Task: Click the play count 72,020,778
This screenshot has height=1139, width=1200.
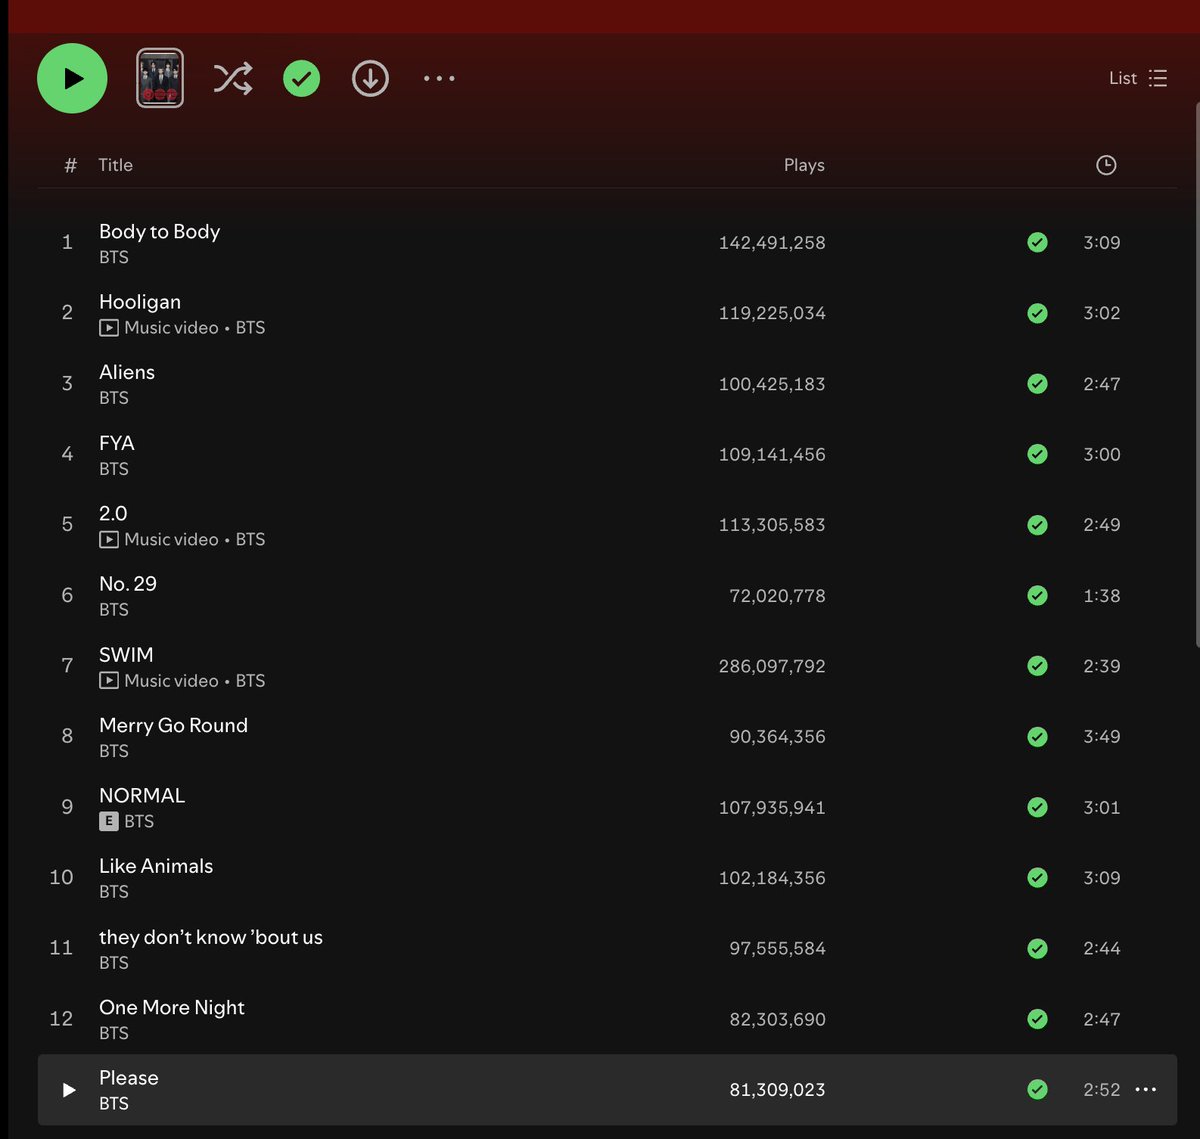Action: 777,596
